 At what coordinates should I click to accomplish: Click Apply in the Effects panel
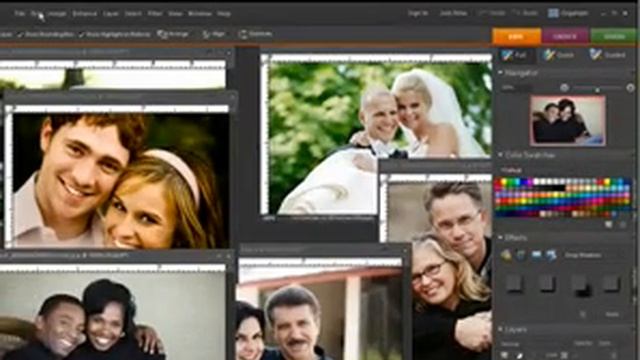[x=611, y=314]
